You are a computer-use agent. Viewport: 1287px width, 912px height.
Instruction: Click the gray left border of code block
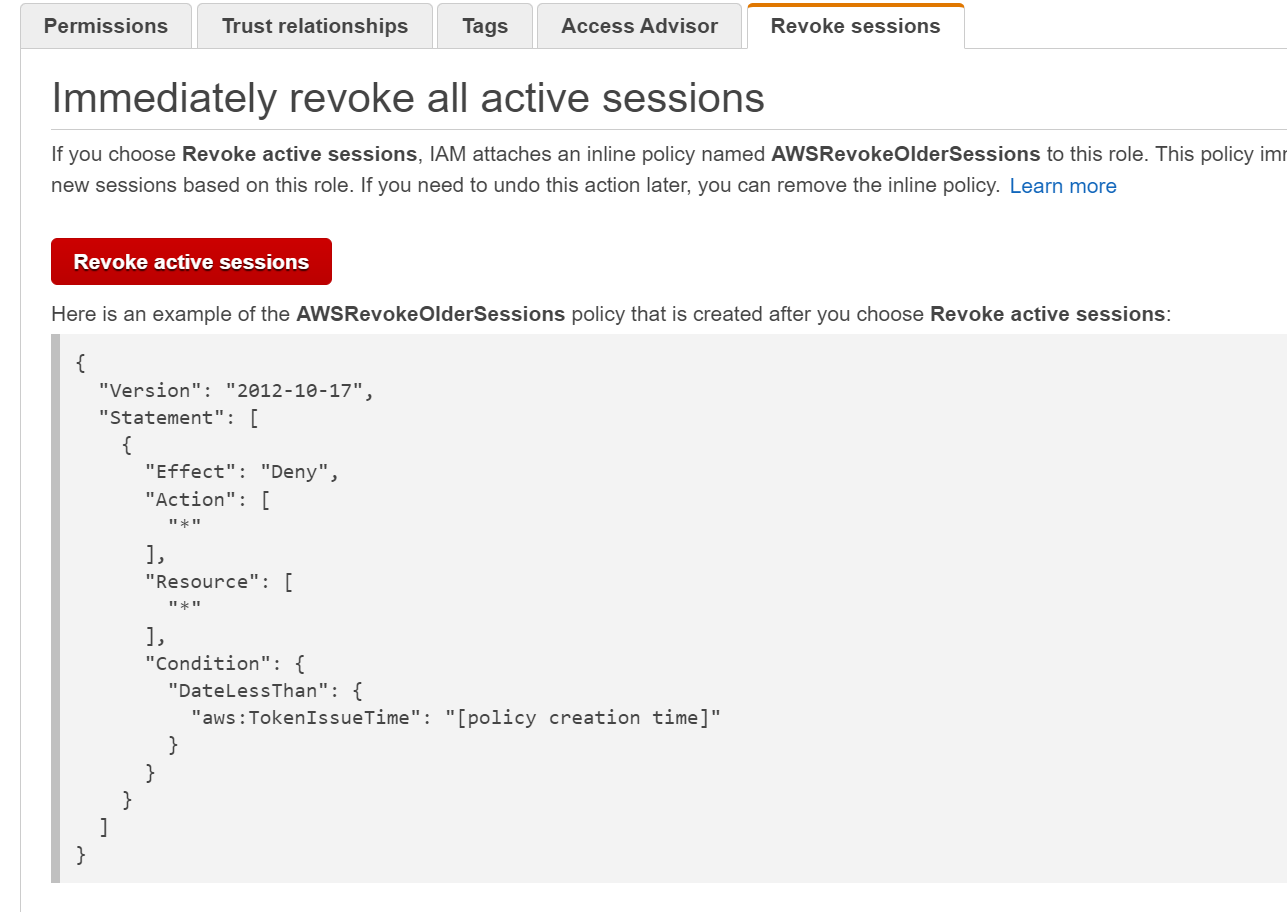pyautogui.click(x=56, y=608)
